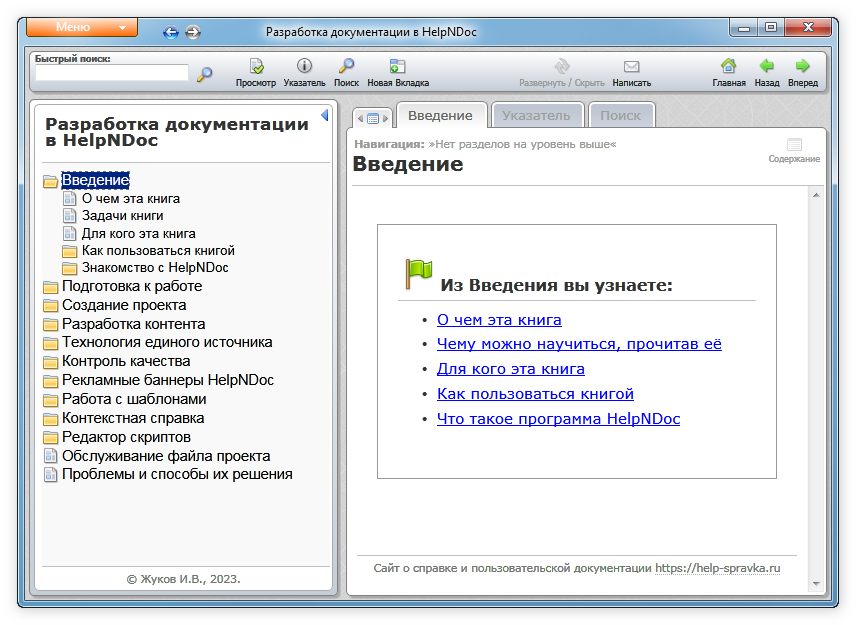Click the Введение folder icon
Image resolution: width=856 pixels, height=625 pixels.
50,181
